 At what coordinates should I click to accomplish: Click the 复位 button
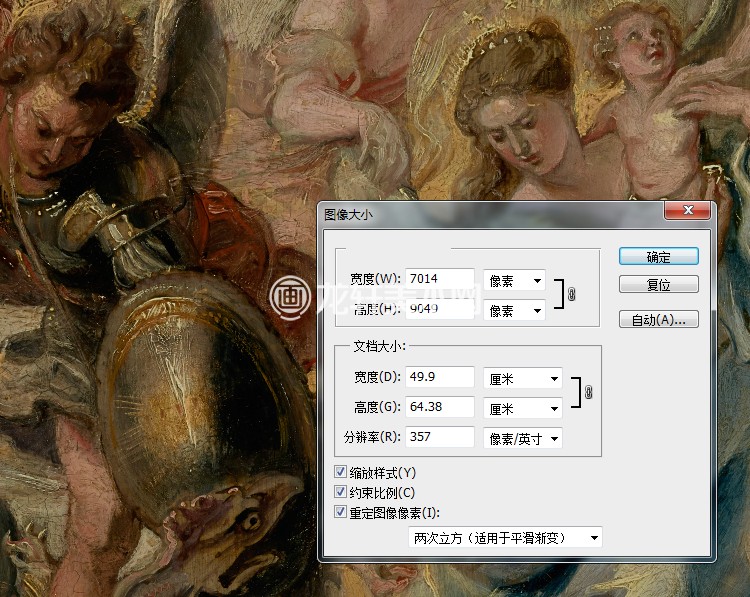click(659, 284)
